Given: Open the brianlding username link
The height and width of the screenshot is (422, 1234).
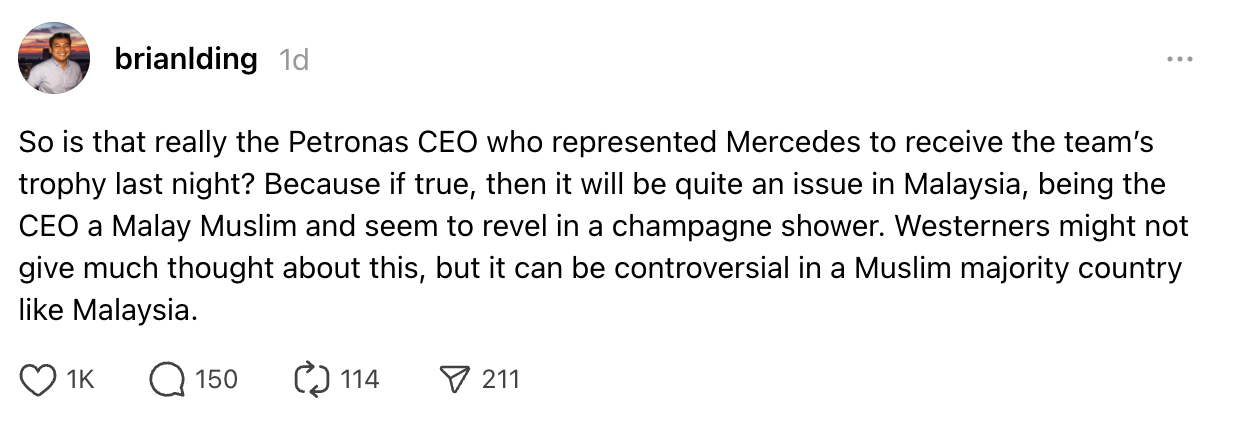Looking at the screenshot, I should [186, 59].
